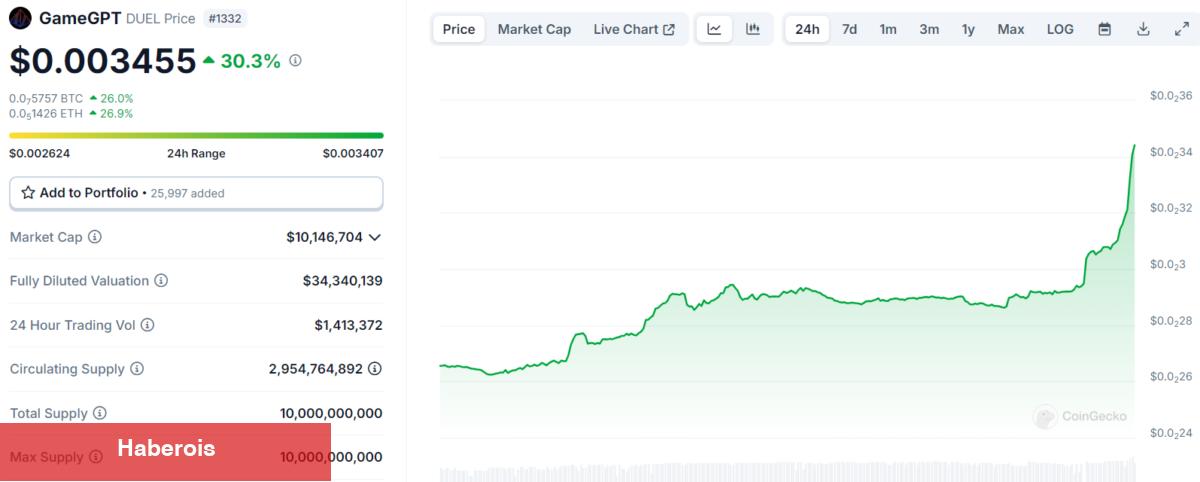The width and height of the screenshot is (1200, 482).
Task: Click the $10,146,704 market cap value
Action: point(324,237)
